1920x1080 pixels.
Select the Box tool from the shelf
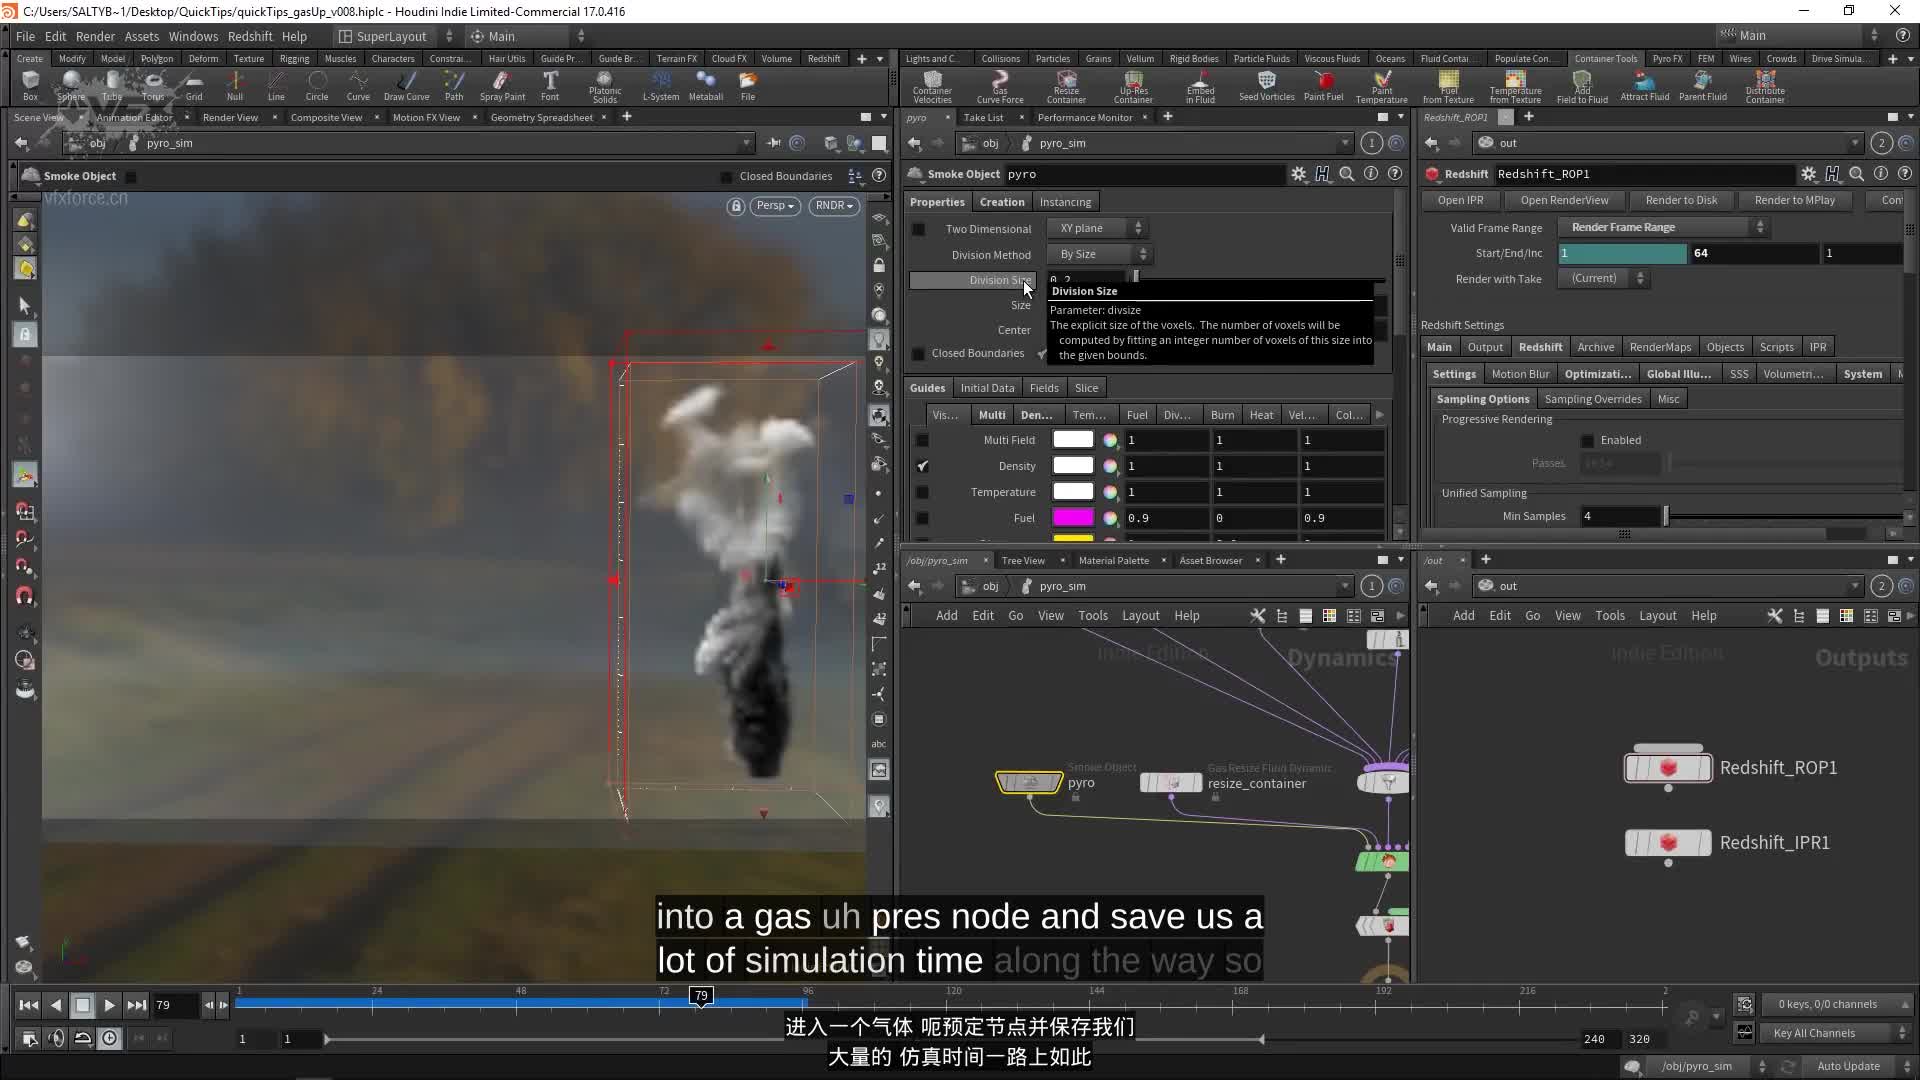click(29, 87)
